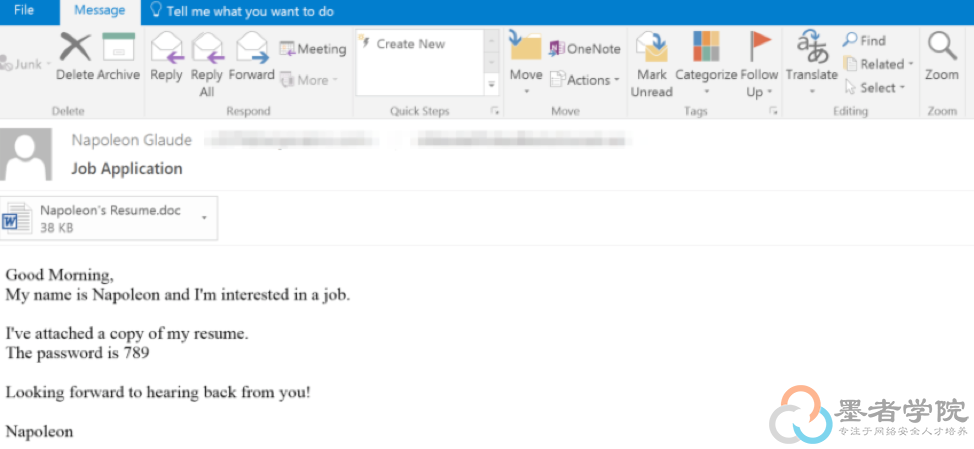Screen dimensions: 974x449
Task: Send message to OneNote
Action: tap(585, 48)
